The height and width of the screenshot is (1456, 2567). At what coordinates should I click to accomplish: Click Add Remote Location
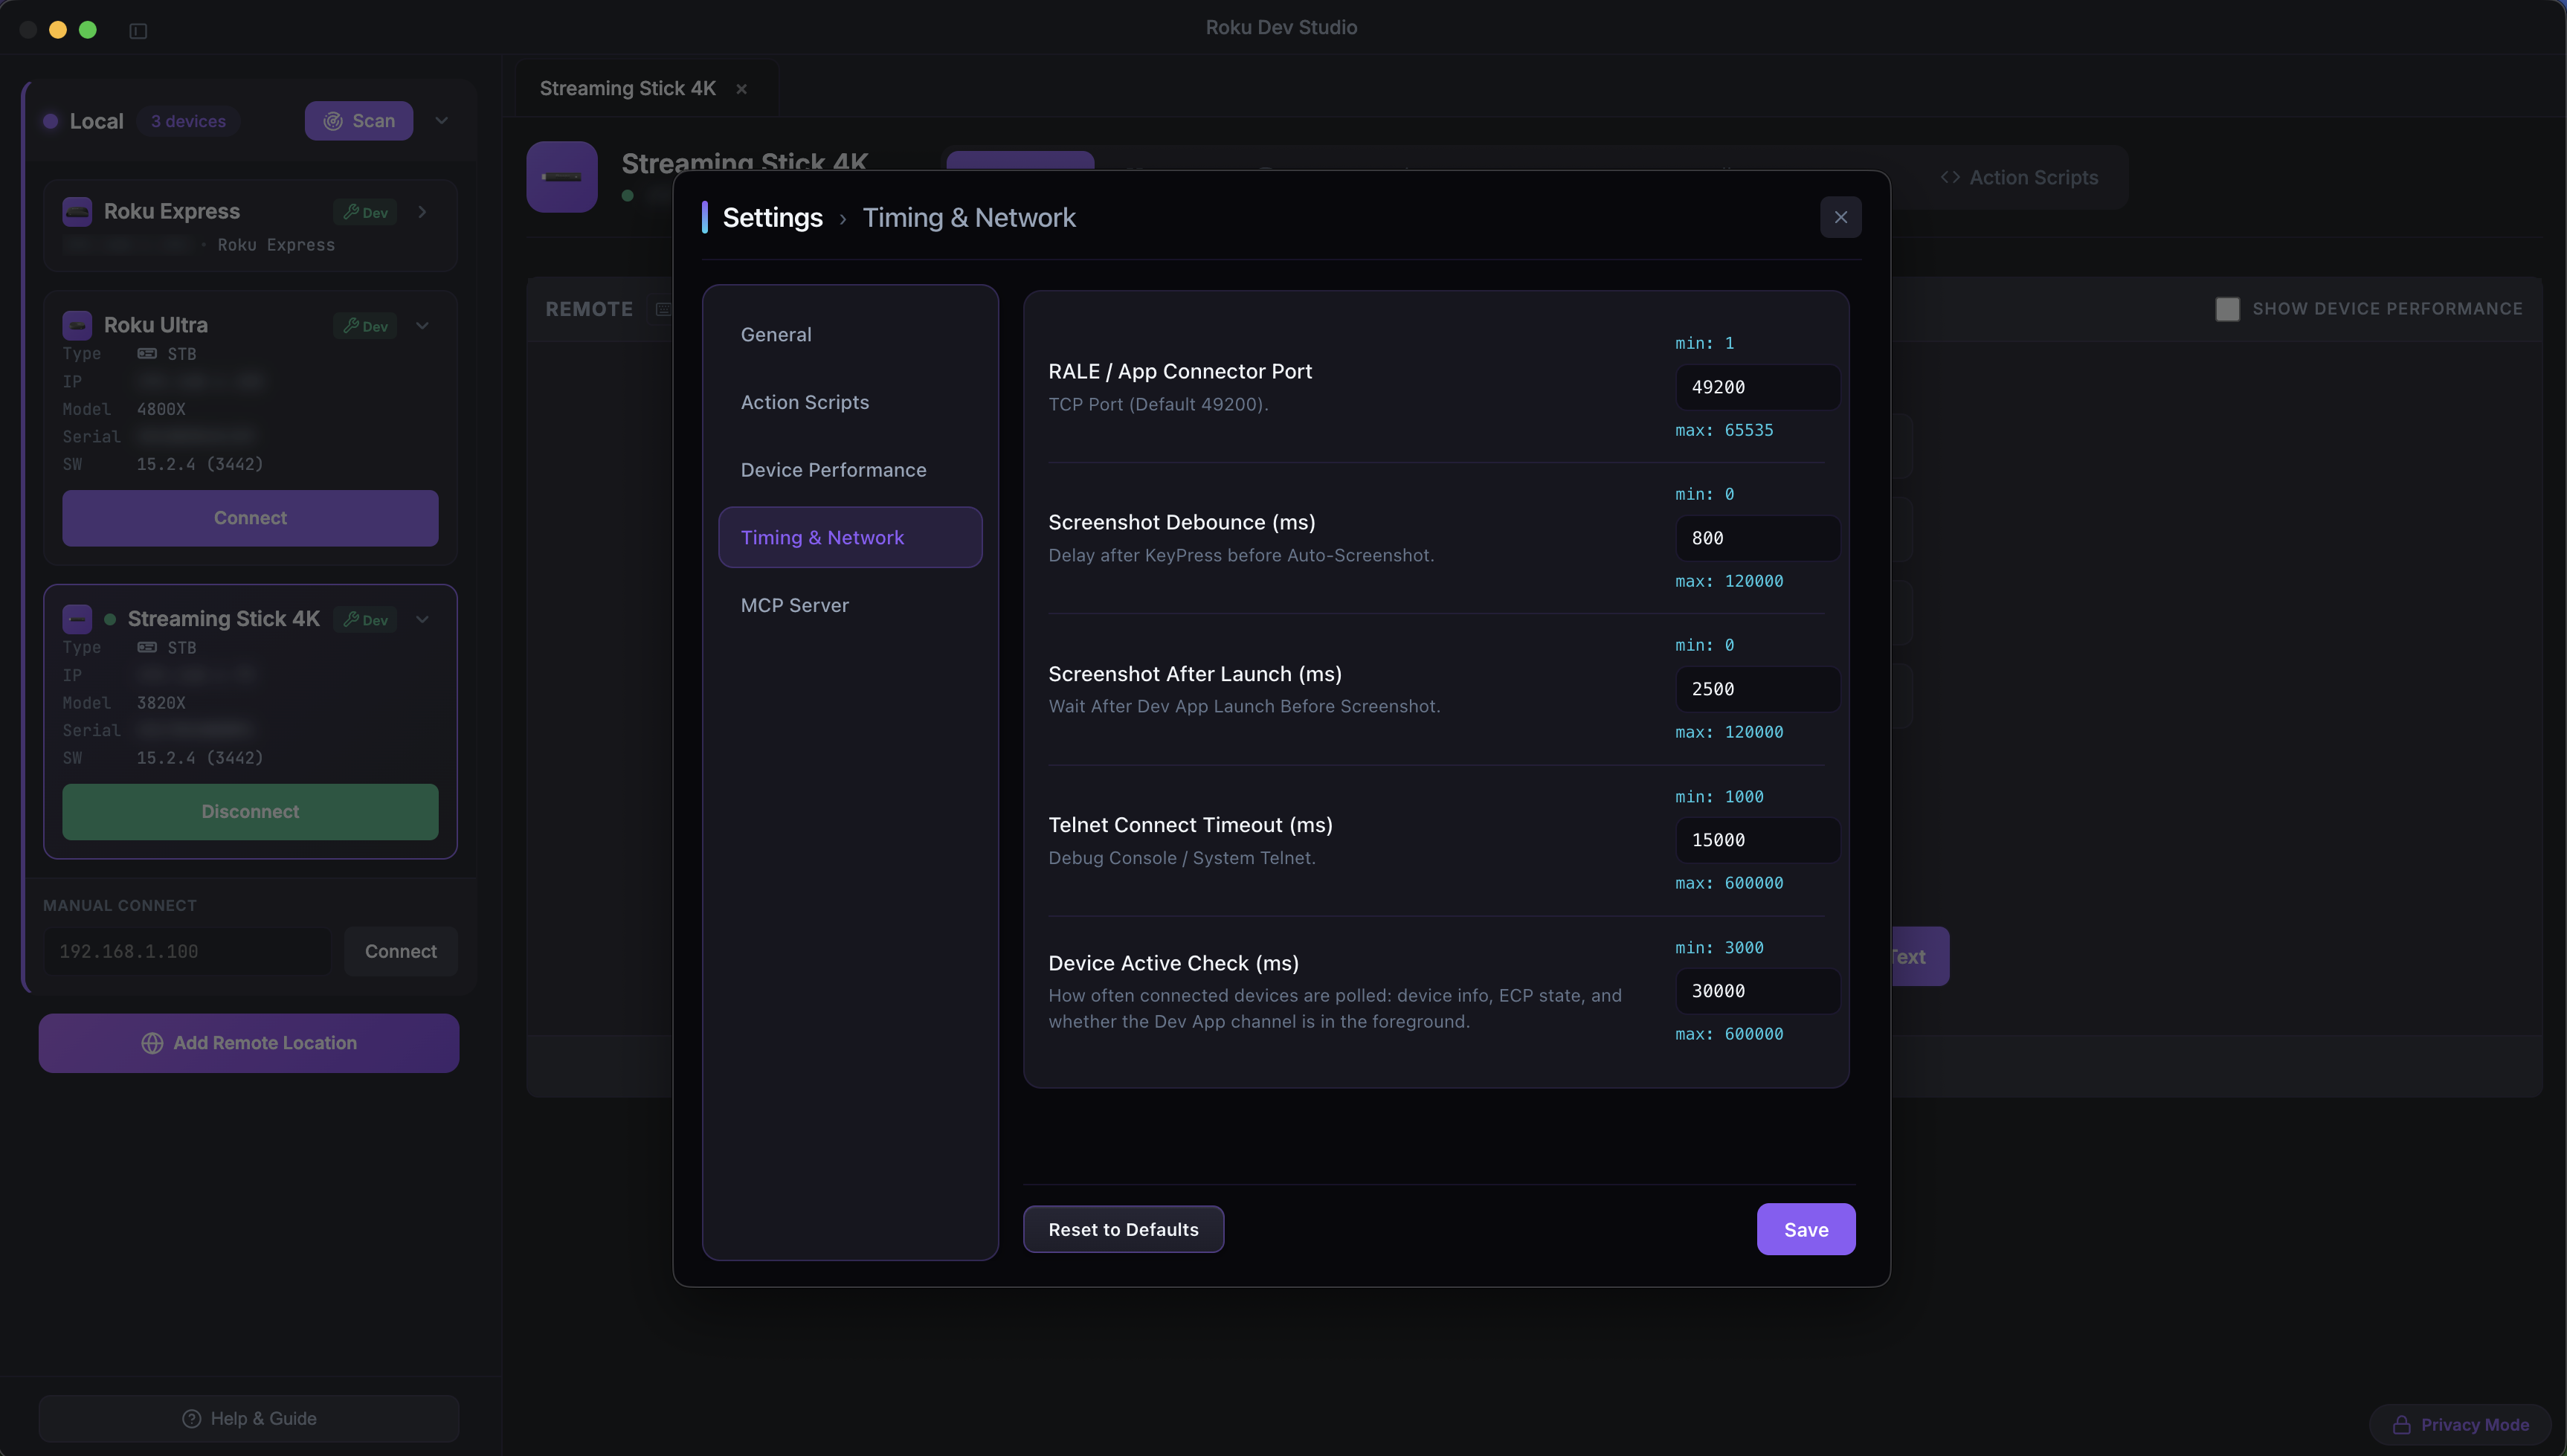(249, 1043)
